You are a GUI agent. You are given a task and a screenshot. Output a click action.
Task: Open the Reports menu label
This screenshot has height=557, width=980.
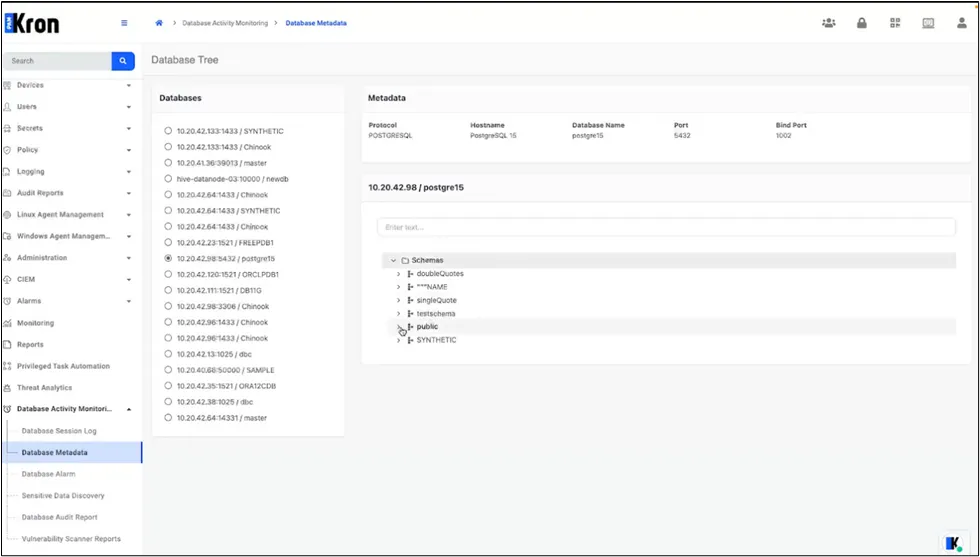coord(30,344)
